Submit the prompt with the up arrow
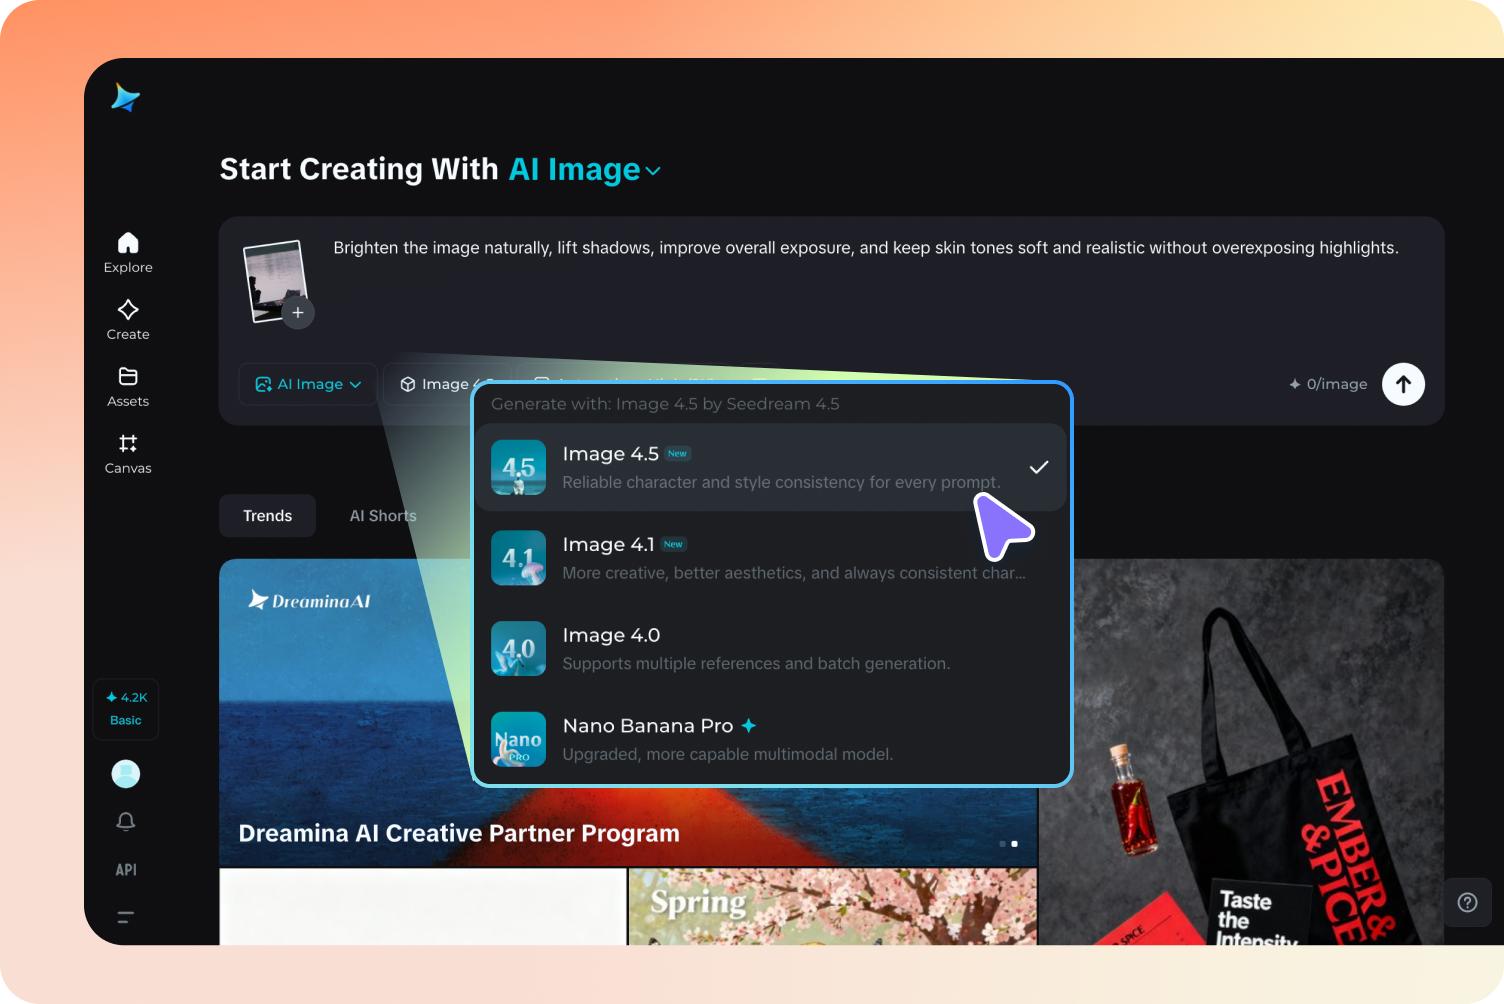This screenshot has width=1504, height=1004. click(x=1403, y=384)
